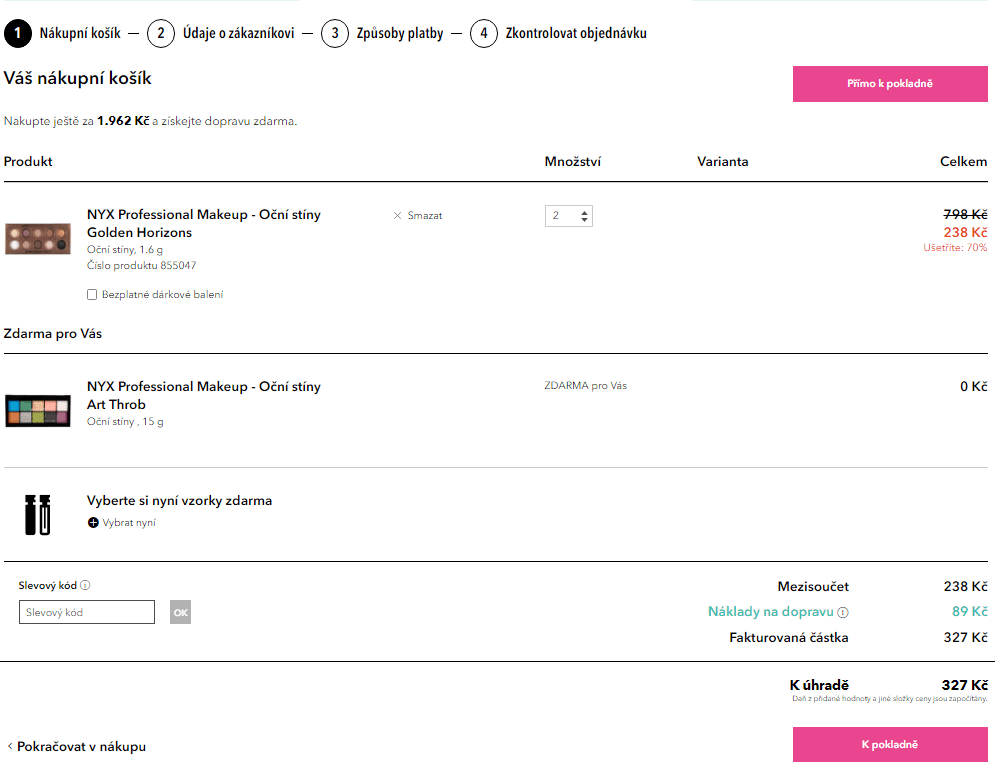This screenshot has height=776, width=1004.
Task: Click the Mezisoučet 238 Kč value
Action: 966,586
